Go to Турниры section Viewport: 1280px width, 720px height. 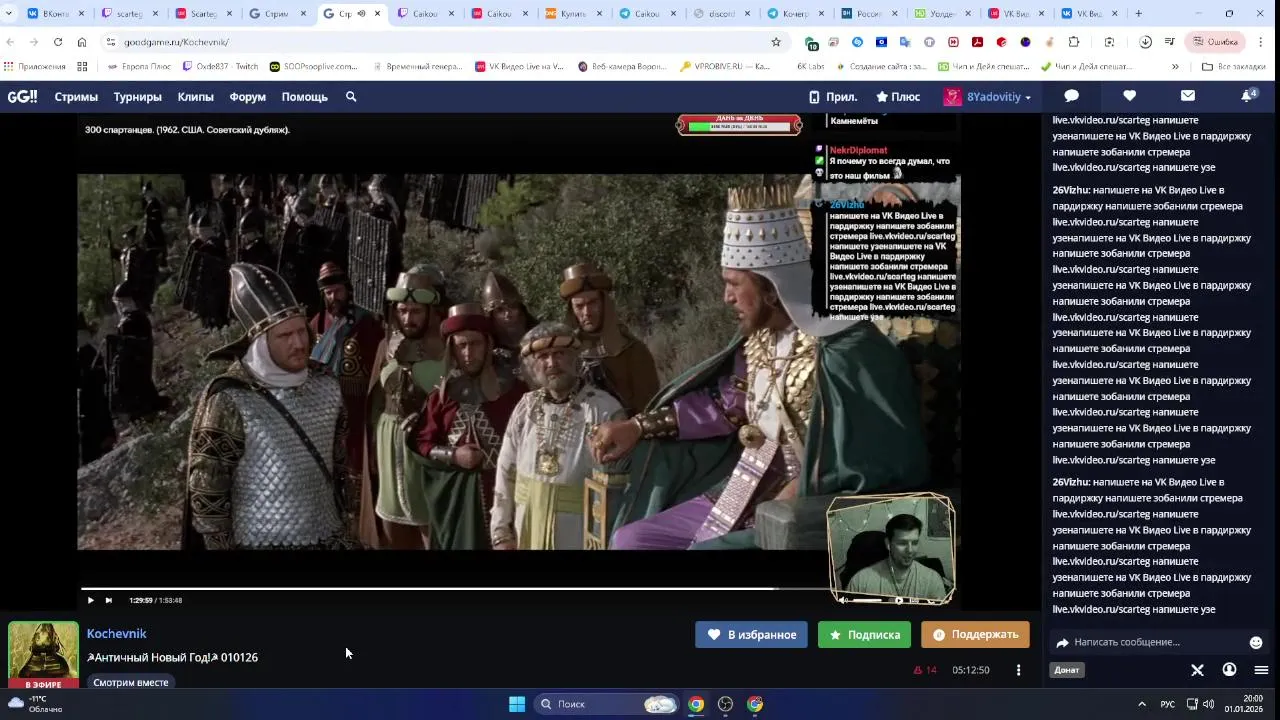point(137,97)
